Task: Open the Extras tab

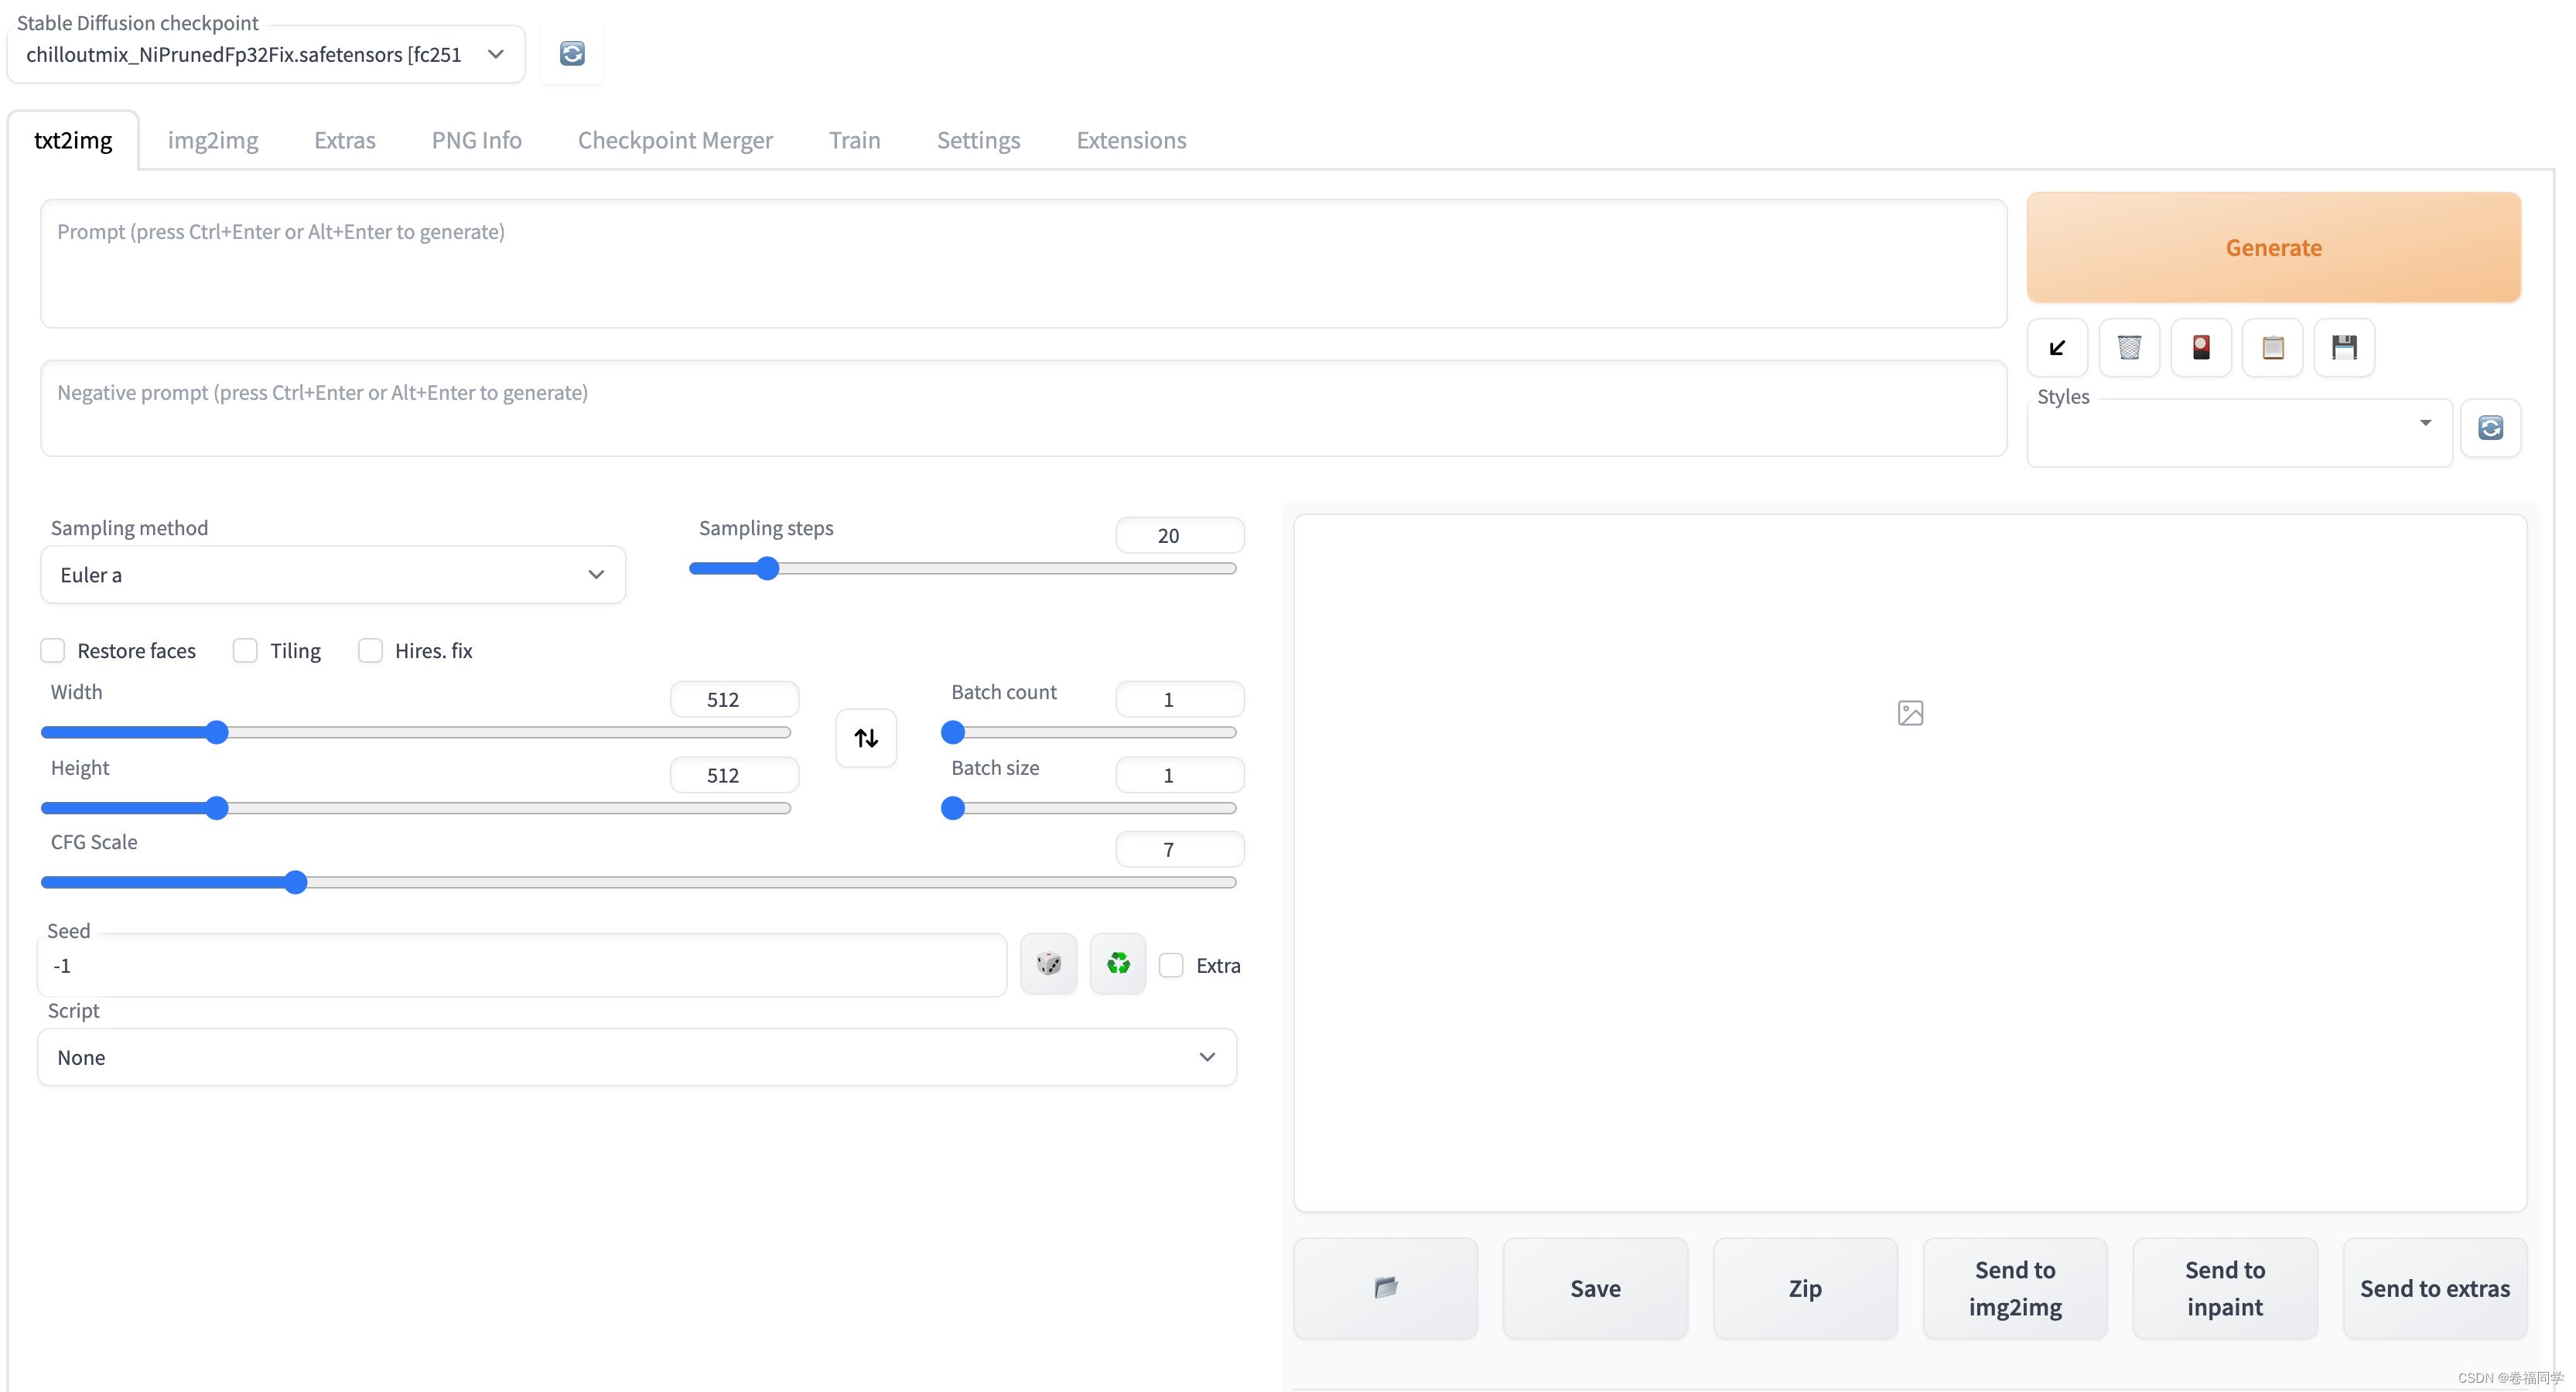Action: click(345, 140)
